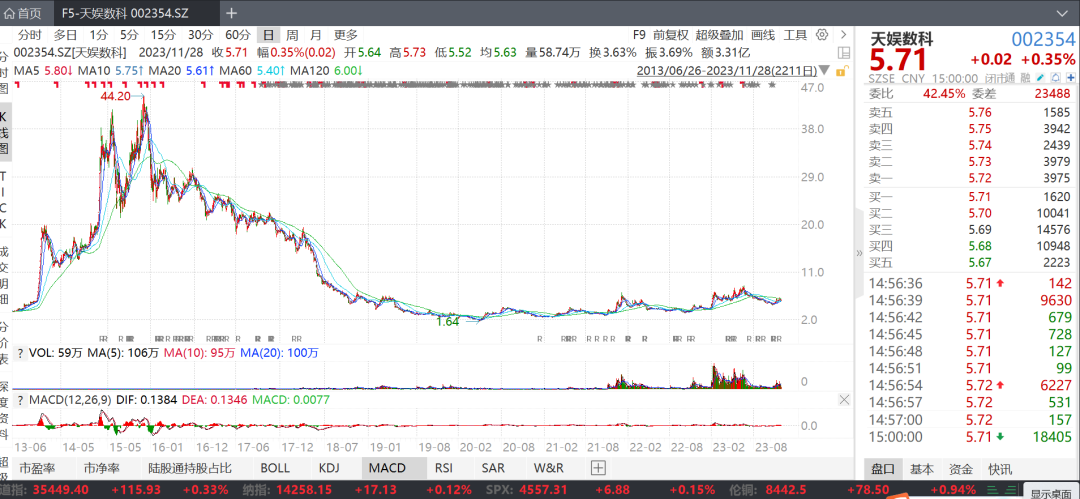Switch to the 多日 multi-day view
The image size is (1080, 499).
[x=66, y=35]
